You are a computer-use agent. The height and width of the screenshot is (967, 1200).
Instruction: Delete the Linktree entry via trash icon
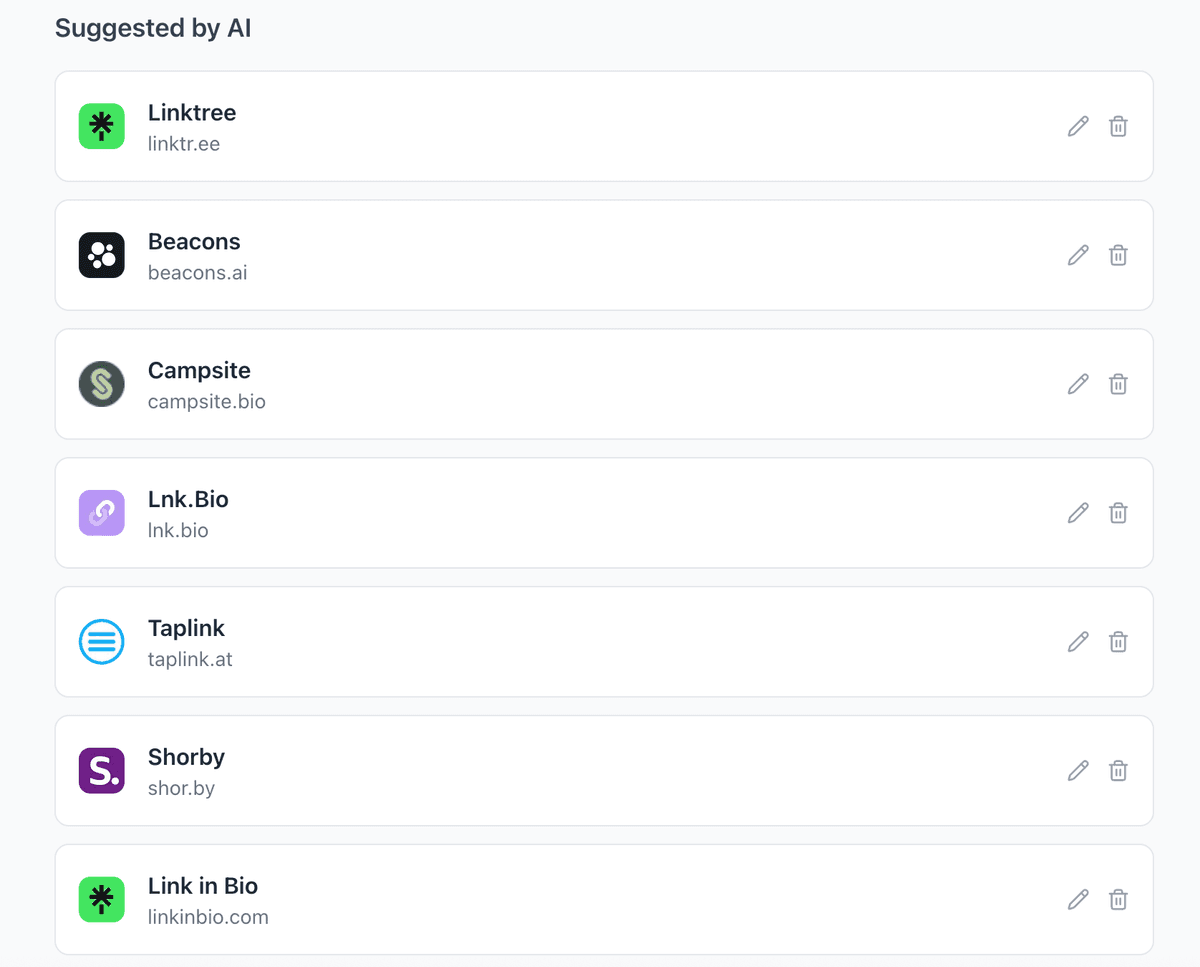[x=1118, y=126]
